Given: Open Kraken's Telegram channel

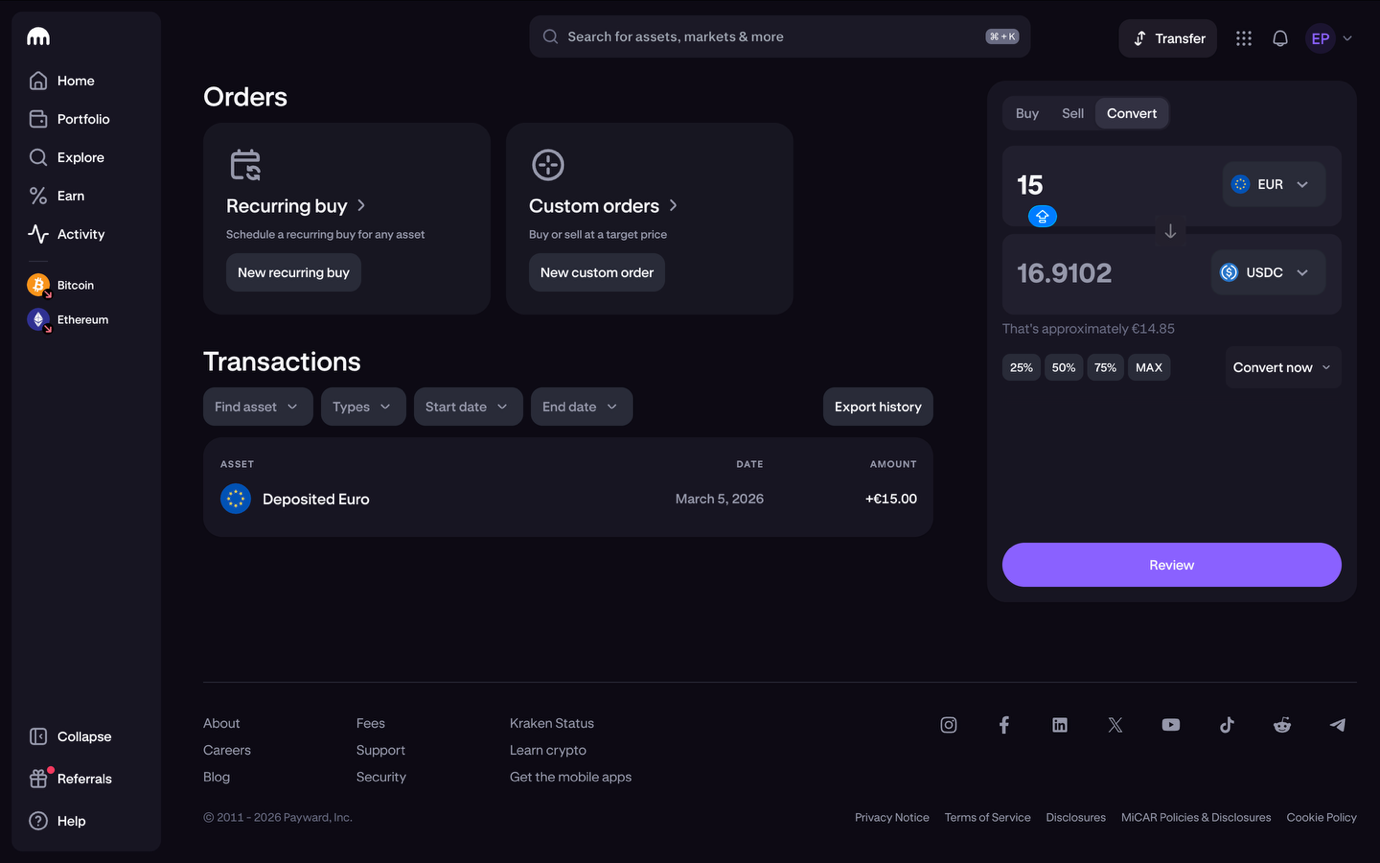Looking at the screenshot, I should pyautogui.click(x=1338, y=725).
